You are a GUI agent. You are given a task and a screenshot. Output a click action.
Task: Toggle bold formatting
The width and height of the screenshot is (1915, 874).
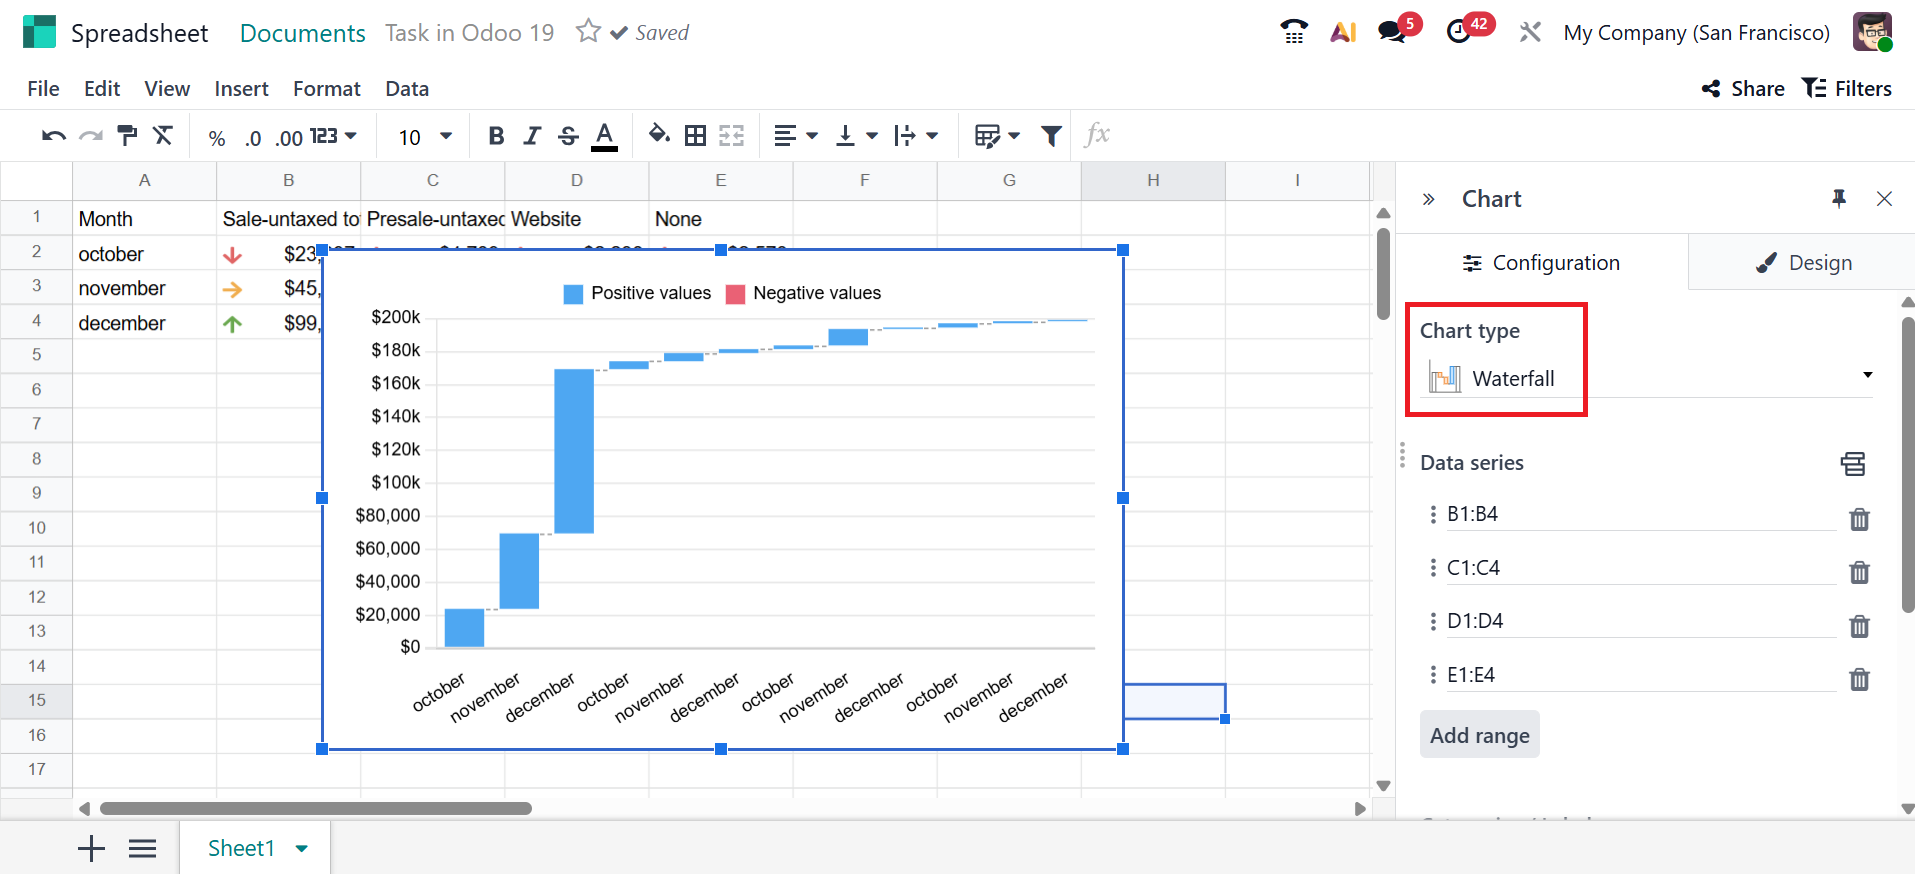tap(495, 136)
